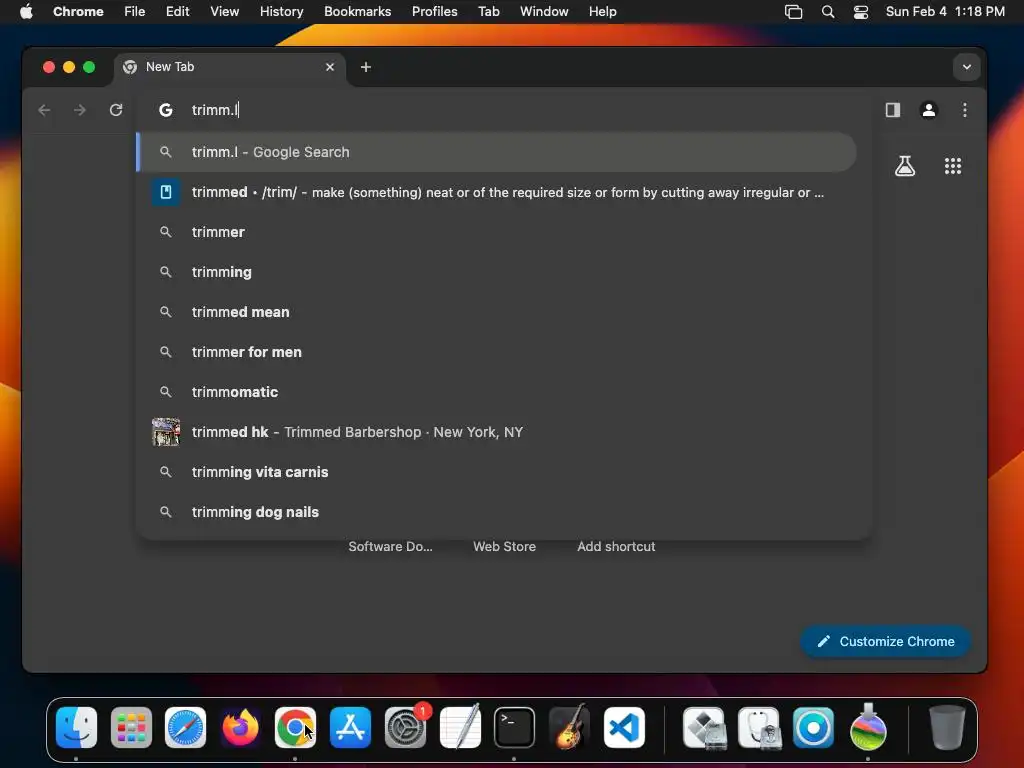Click the Trimmed Barbershop thumbnail image

(x=166, y=432)
